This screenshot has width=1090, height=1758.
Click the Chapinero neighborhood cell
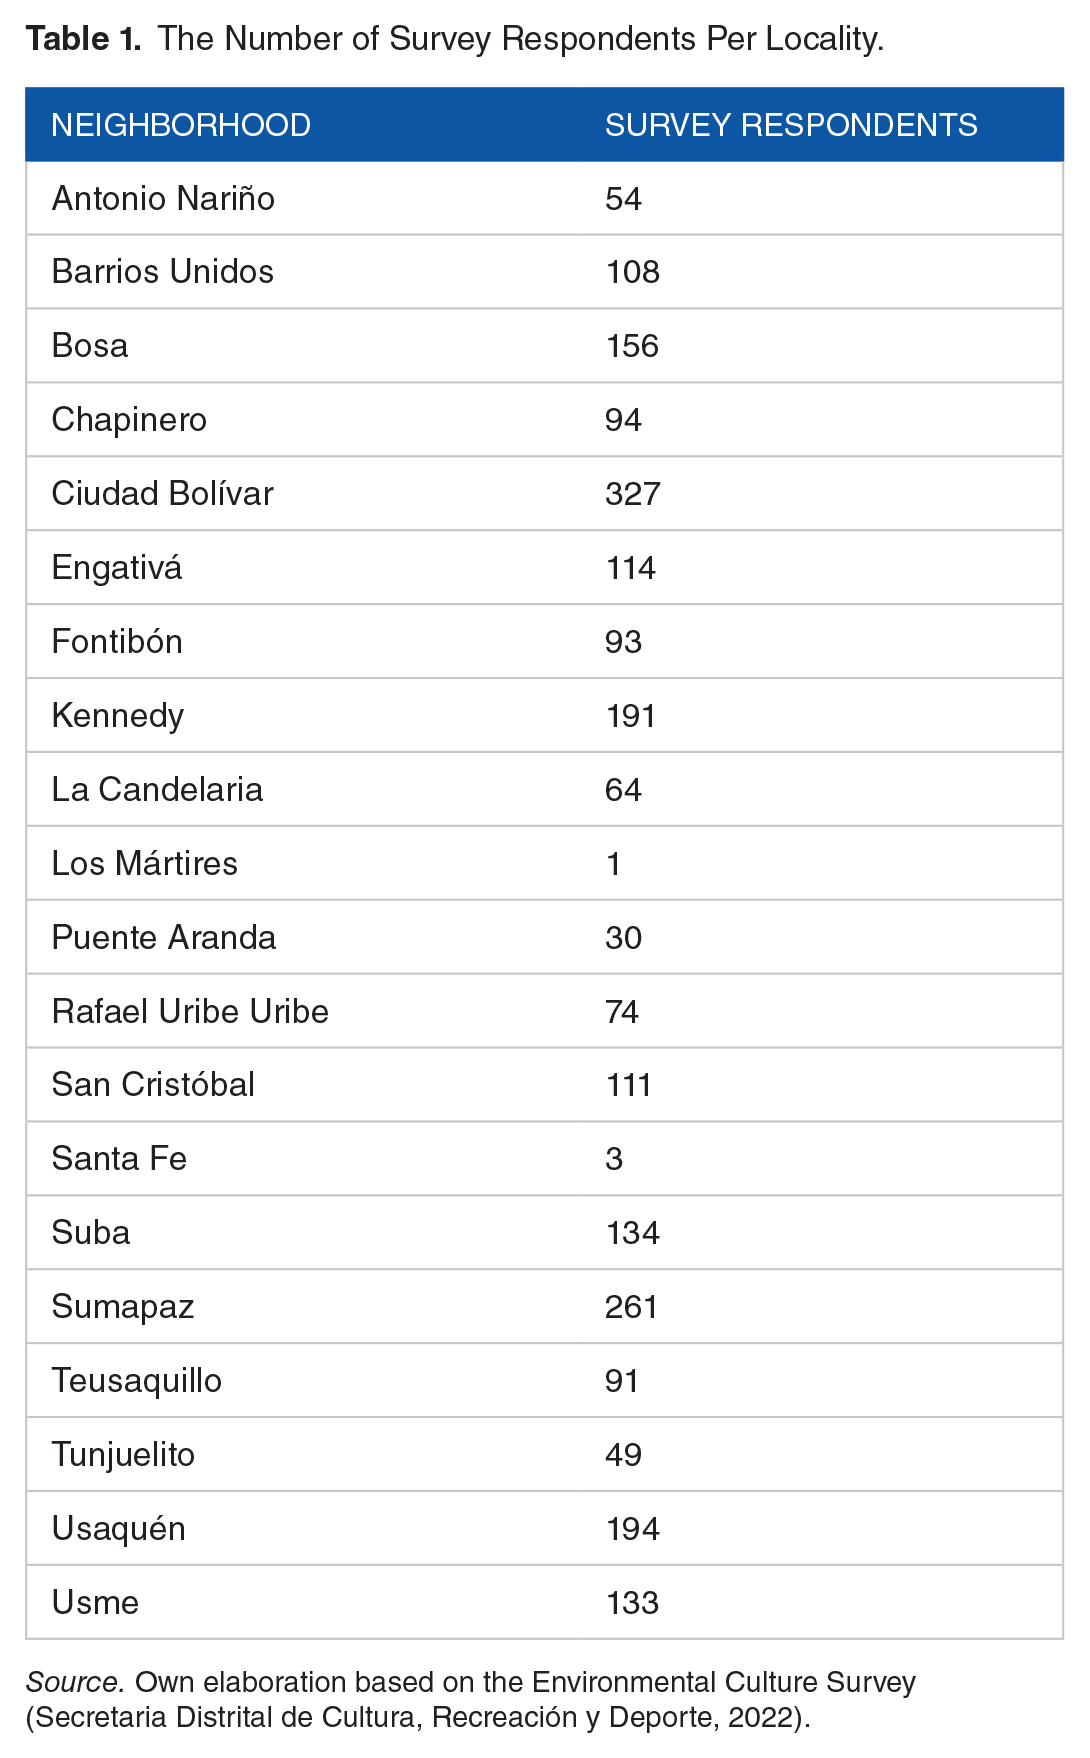(x=129, y=420)
